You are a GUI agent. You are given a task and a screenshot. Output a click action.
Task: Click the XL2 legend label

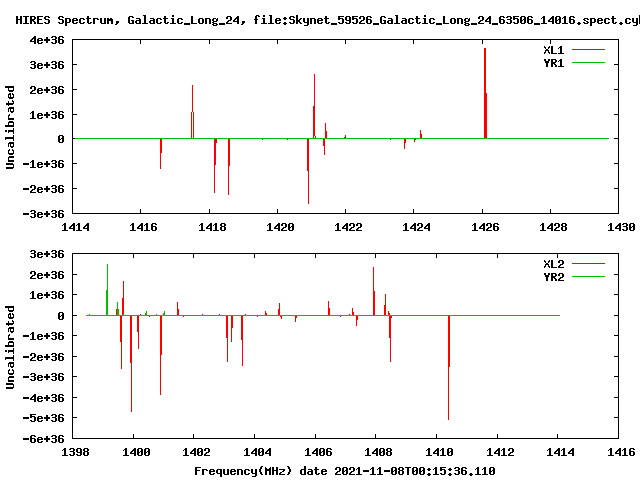click(553, 264)
